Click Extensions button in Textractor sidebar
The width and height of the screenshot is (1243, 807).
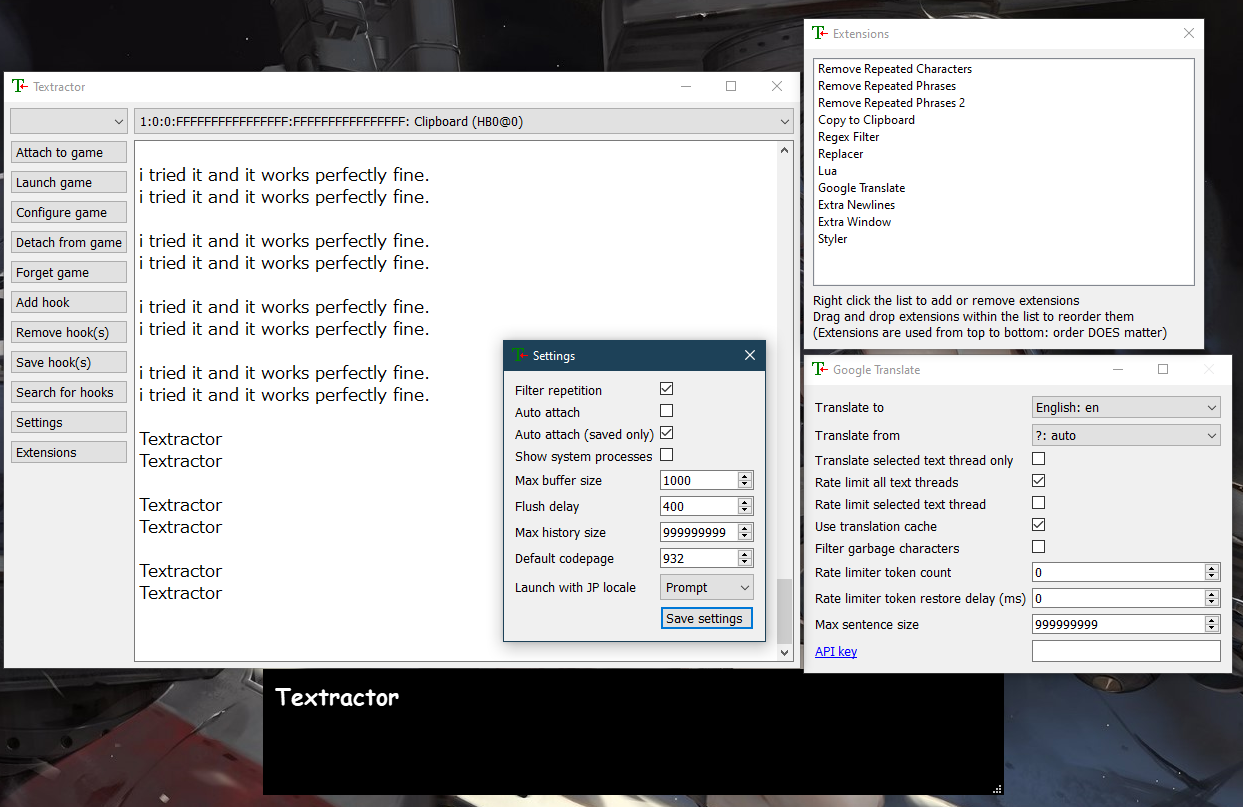point(68,452)
